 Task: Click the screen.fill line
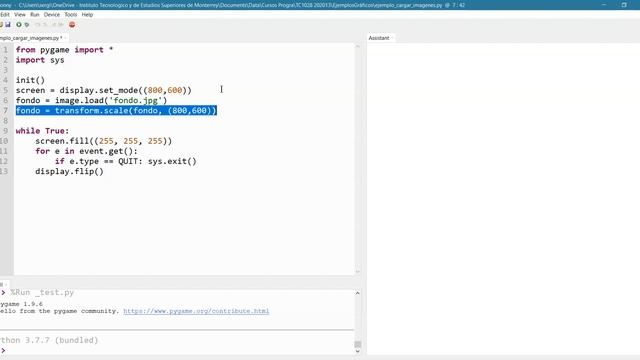104,141
